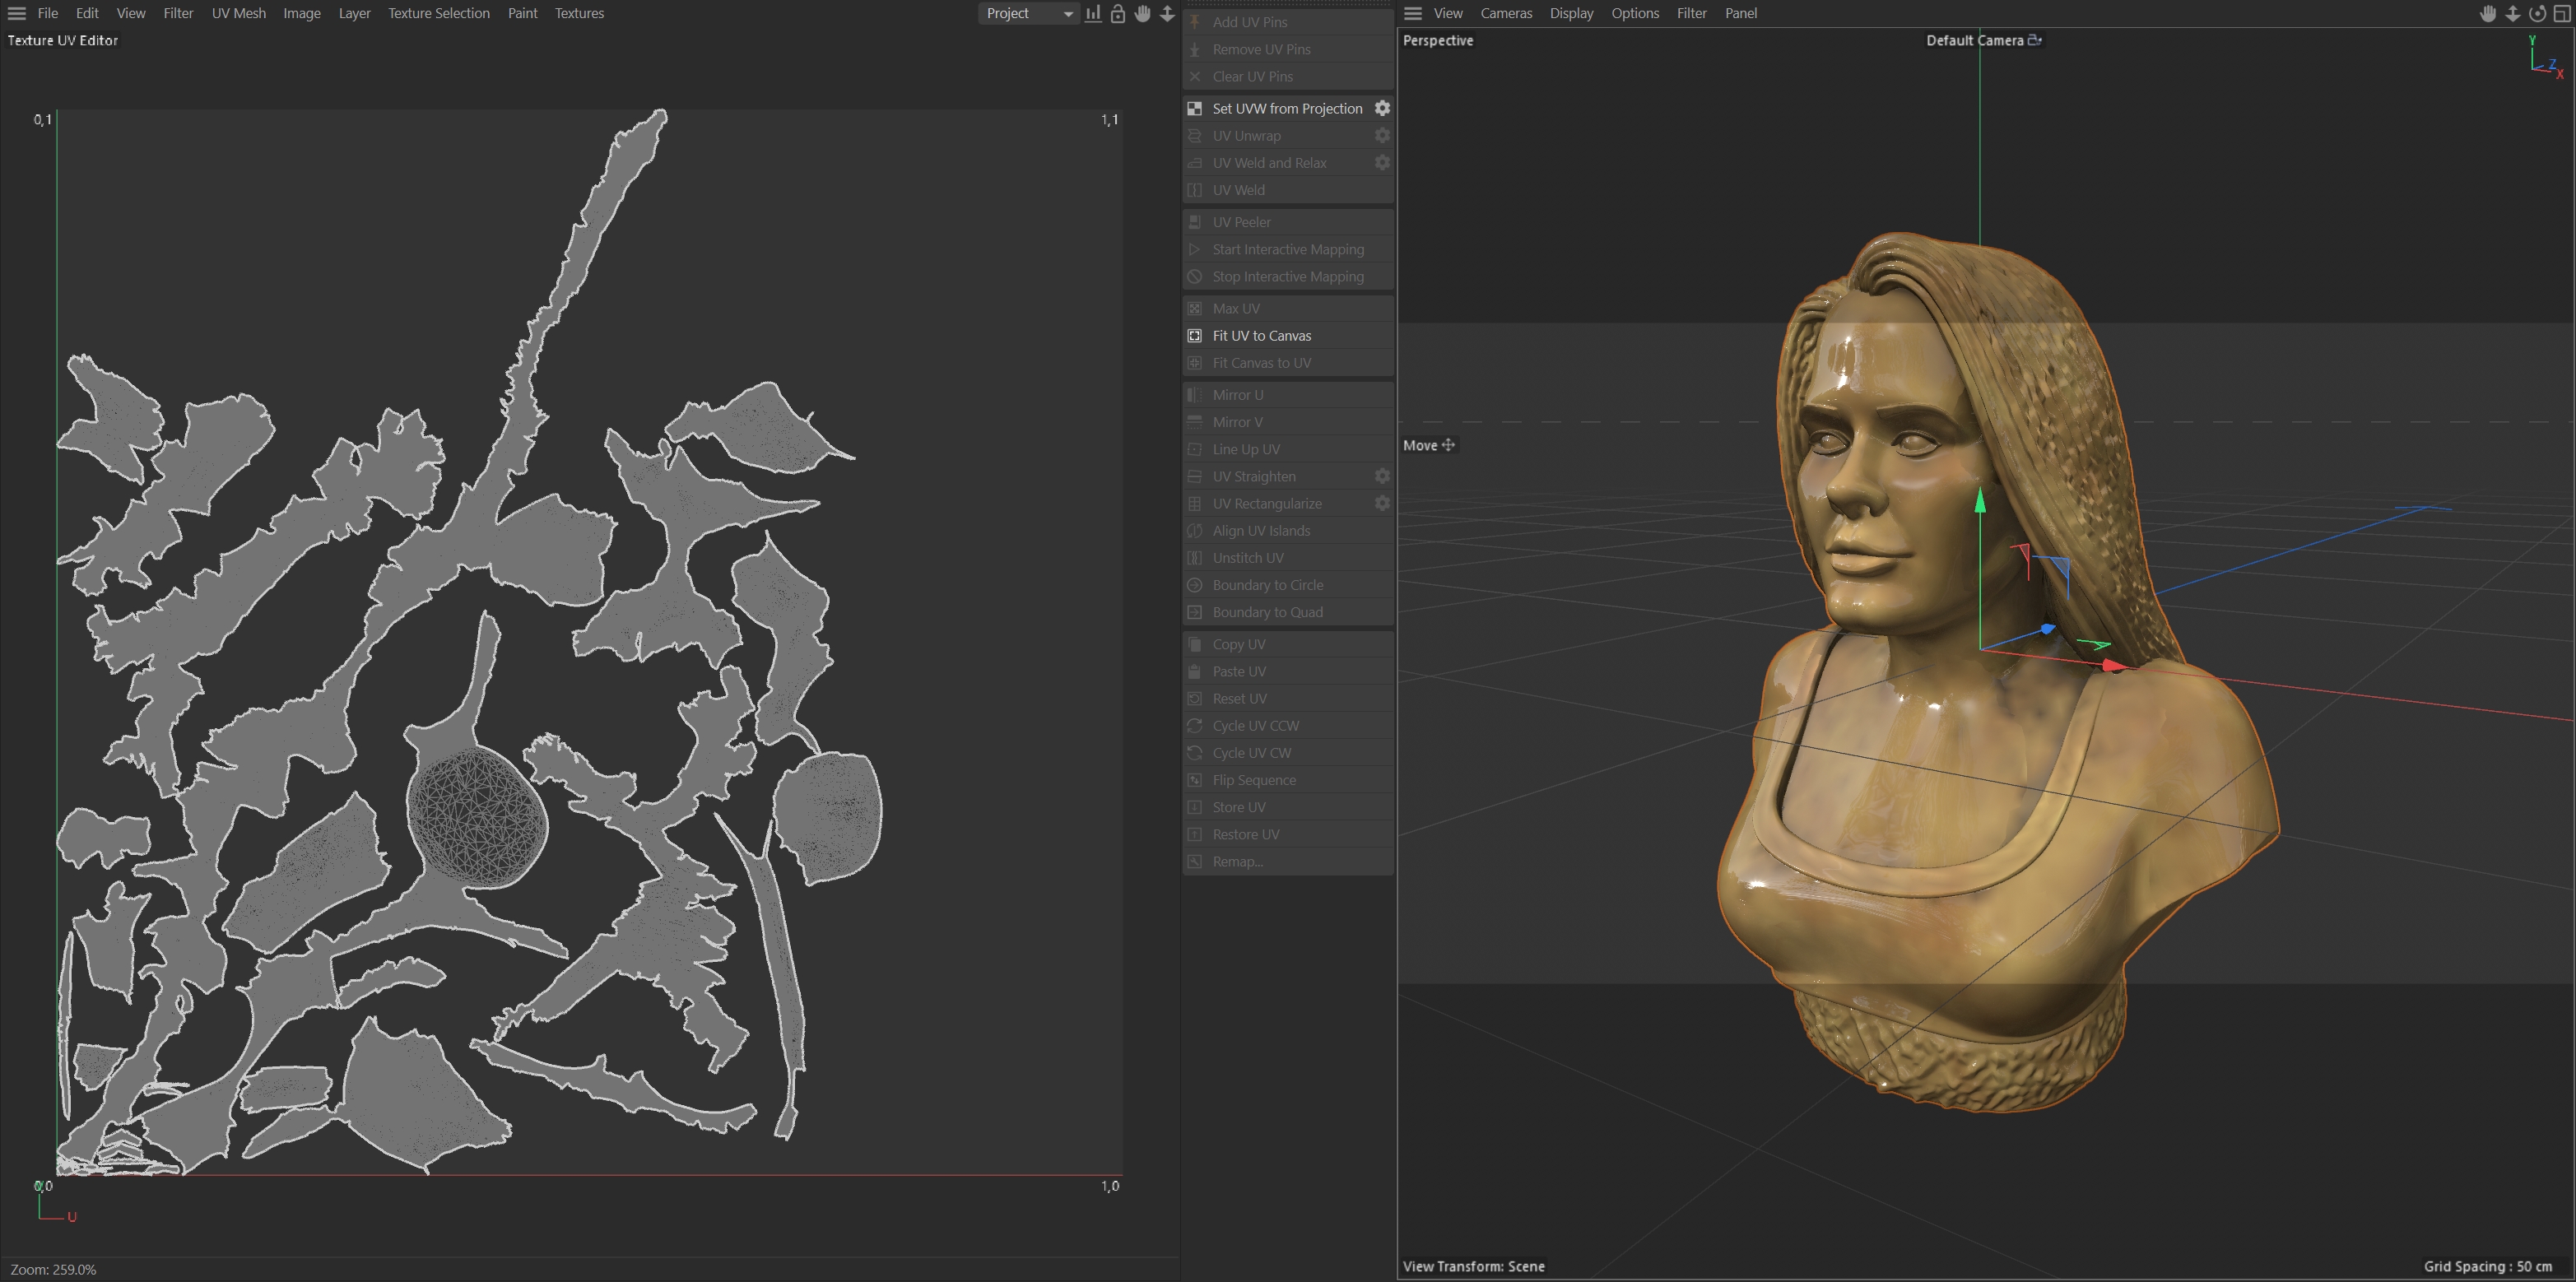Toggle the unlocked padlock icon in UV editor
This screenshot has height=1282, width=2576.
(x=1118, y=13)
